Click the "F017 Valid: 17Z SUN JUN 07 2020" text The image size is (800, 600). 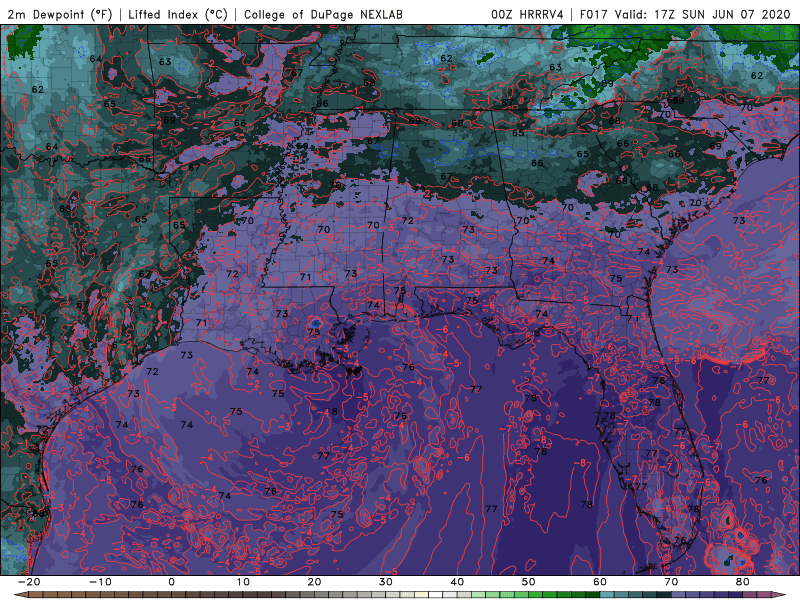[x=685, y=14]
